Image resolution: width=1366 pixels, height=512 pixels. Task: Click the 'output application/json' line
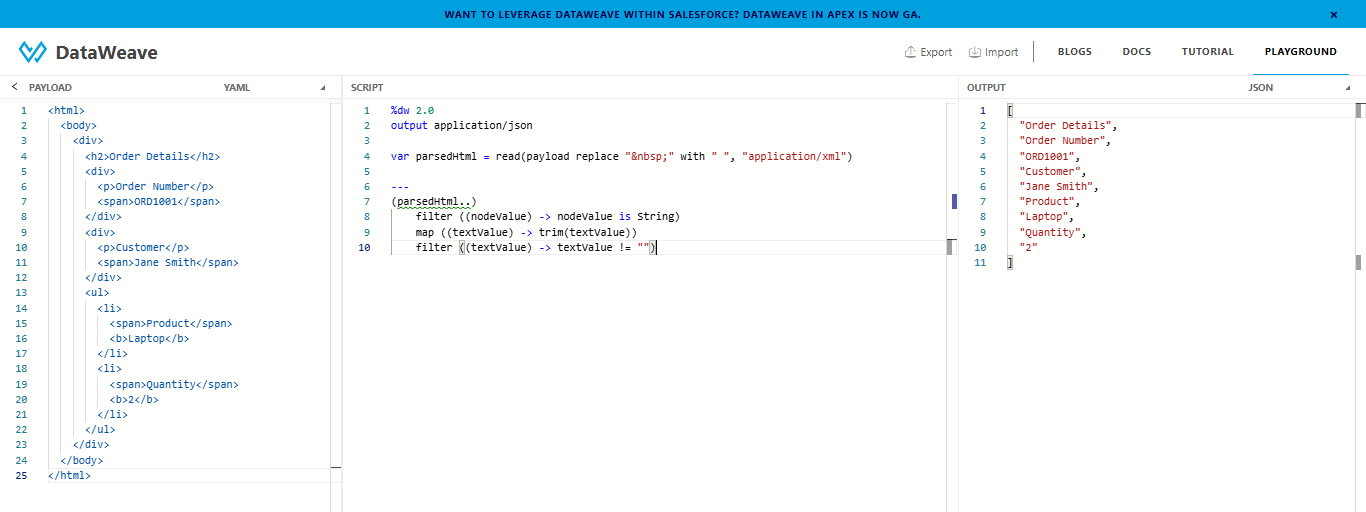pyautogui.click(x=462, y=126)
